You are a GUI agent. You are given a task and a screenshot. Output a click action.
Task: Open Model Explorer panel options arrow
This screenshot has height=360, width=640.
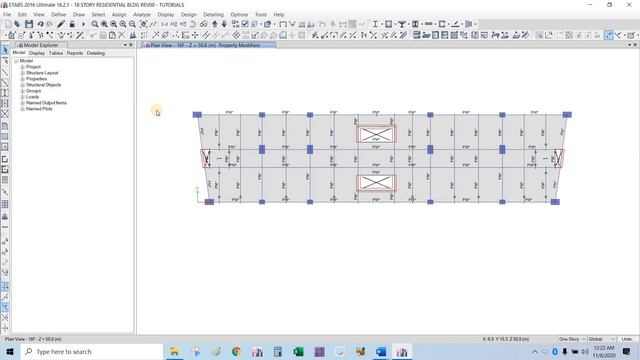tap(125, 45)
